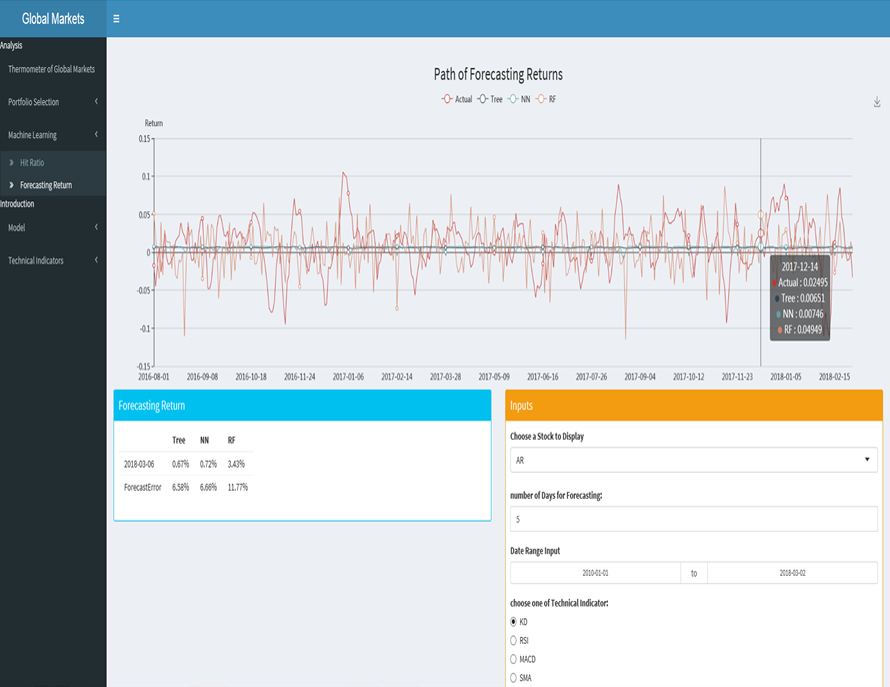
Task: Click the ForecastError row label
Action: (142, 487)
